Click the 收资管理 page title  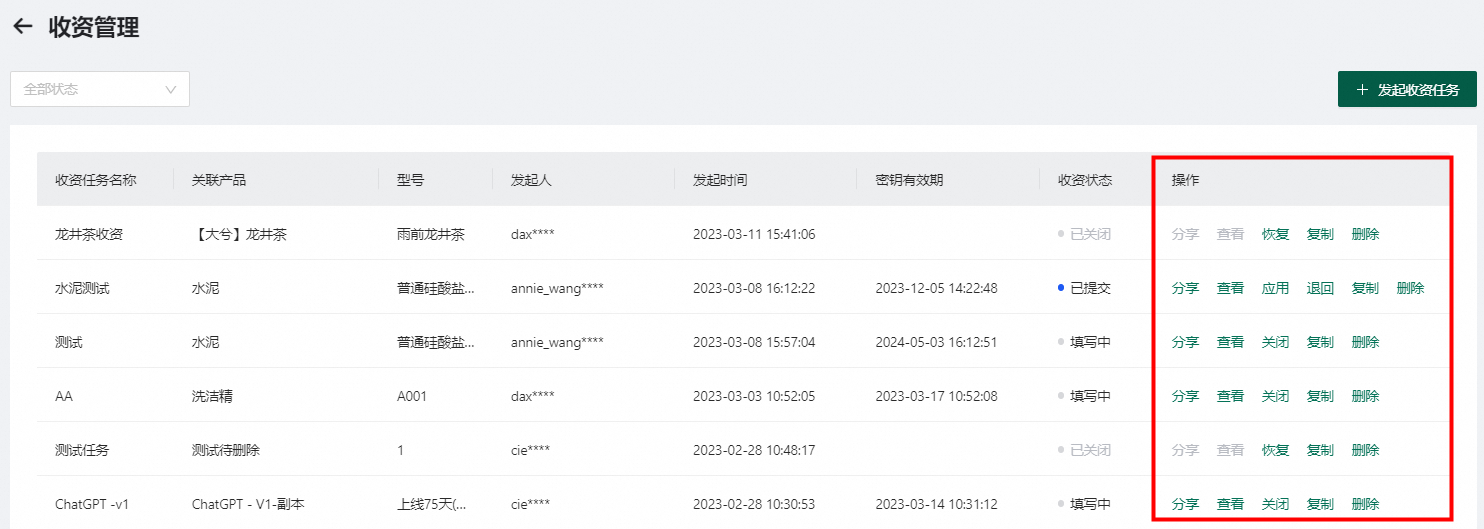[x=94, y=27]
